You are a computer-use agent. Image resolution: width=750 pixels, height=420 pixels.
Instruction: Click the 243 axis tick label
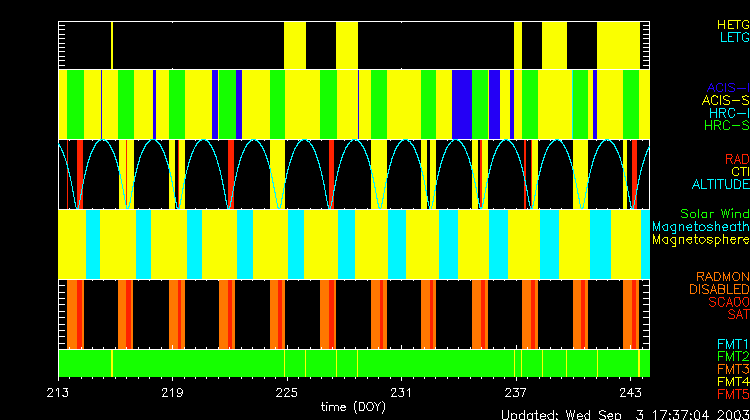(630, 393)
